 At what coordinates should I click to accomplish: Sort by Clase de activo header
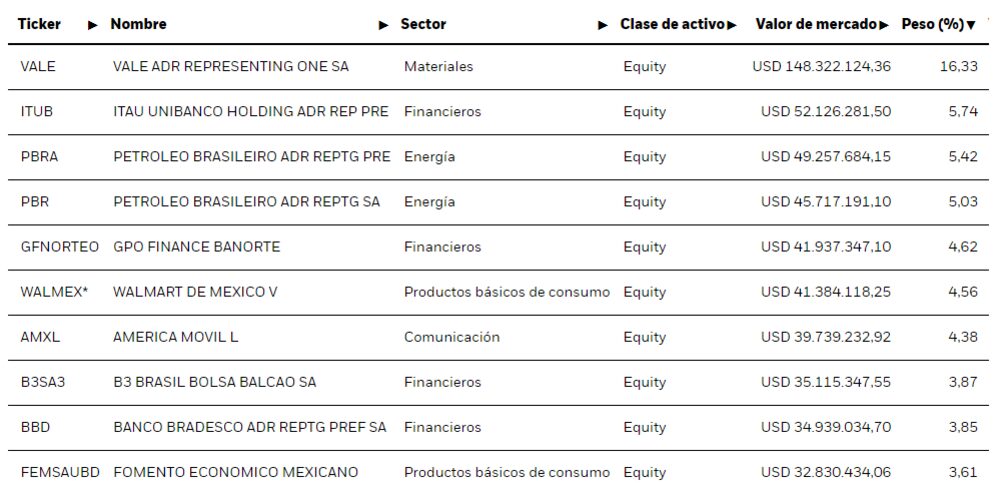[x=672, y=24]
